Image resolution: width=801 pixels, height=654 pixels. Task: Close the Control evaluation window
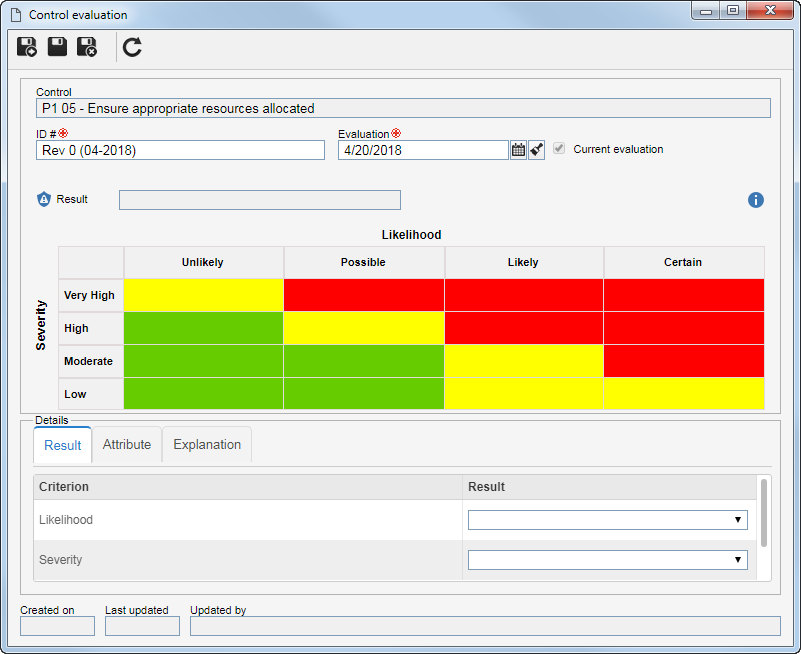770,11
